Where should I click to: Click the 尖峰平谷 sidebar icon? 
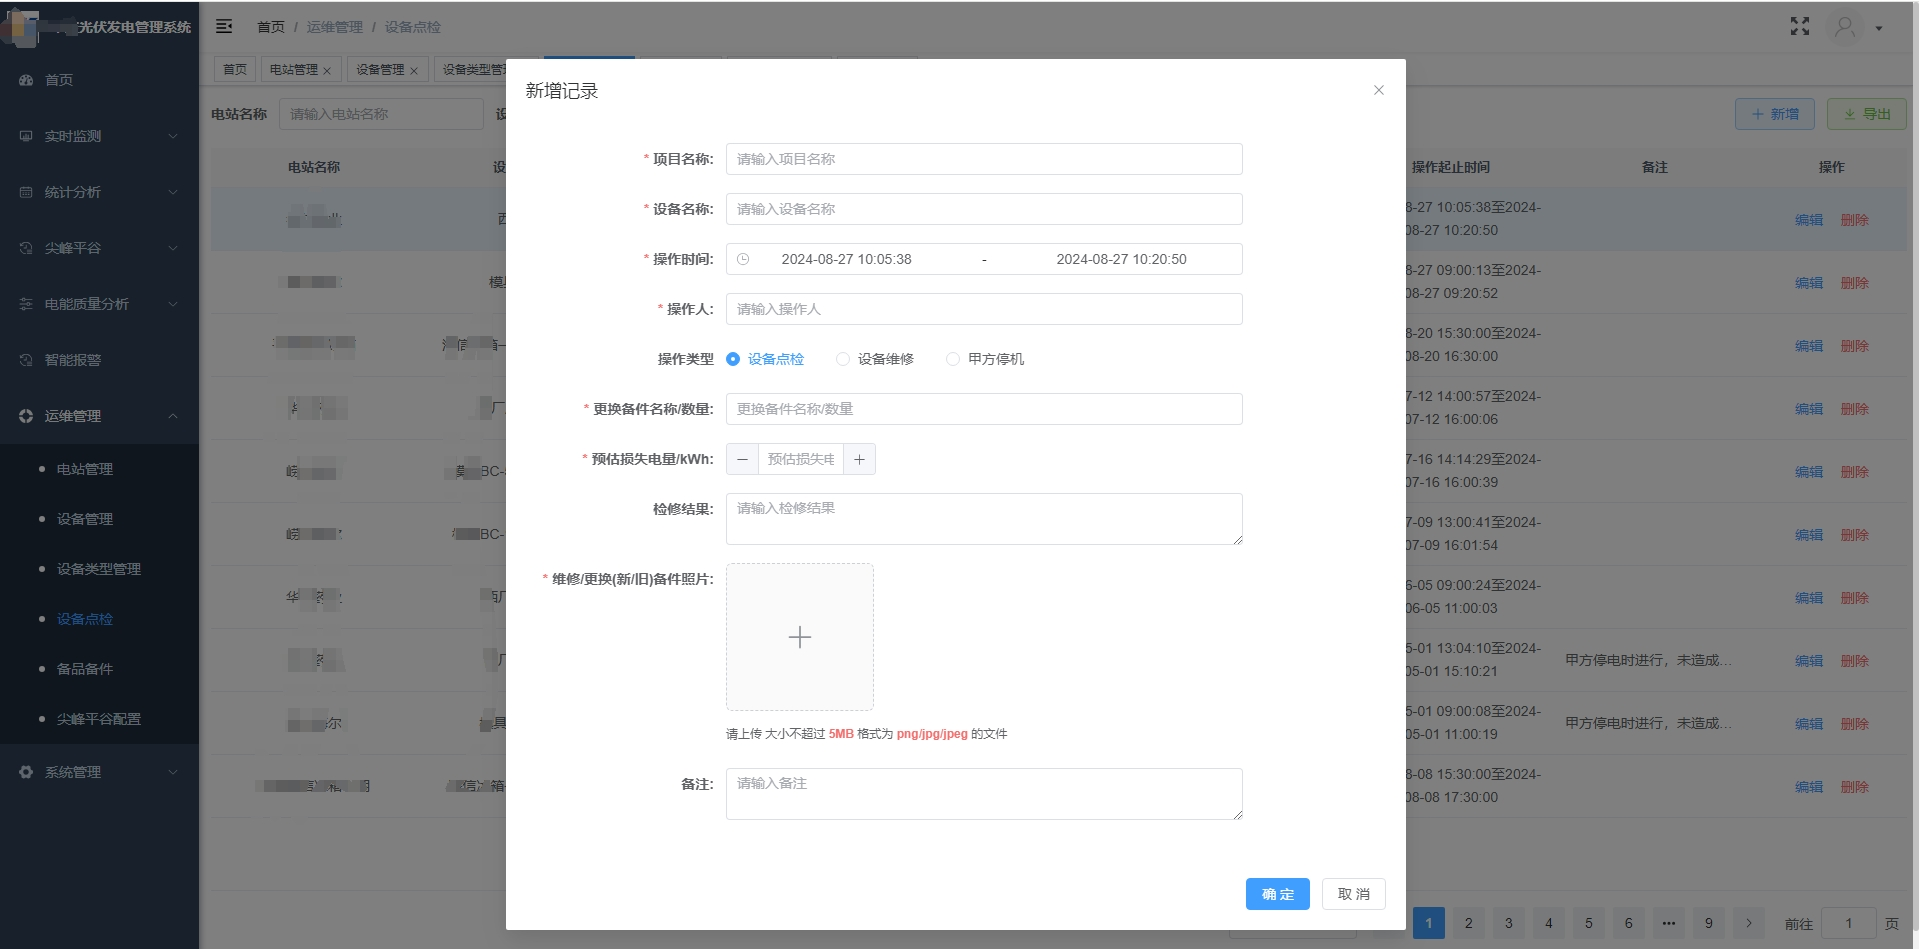pyautogui.click(x=26, y=248)
